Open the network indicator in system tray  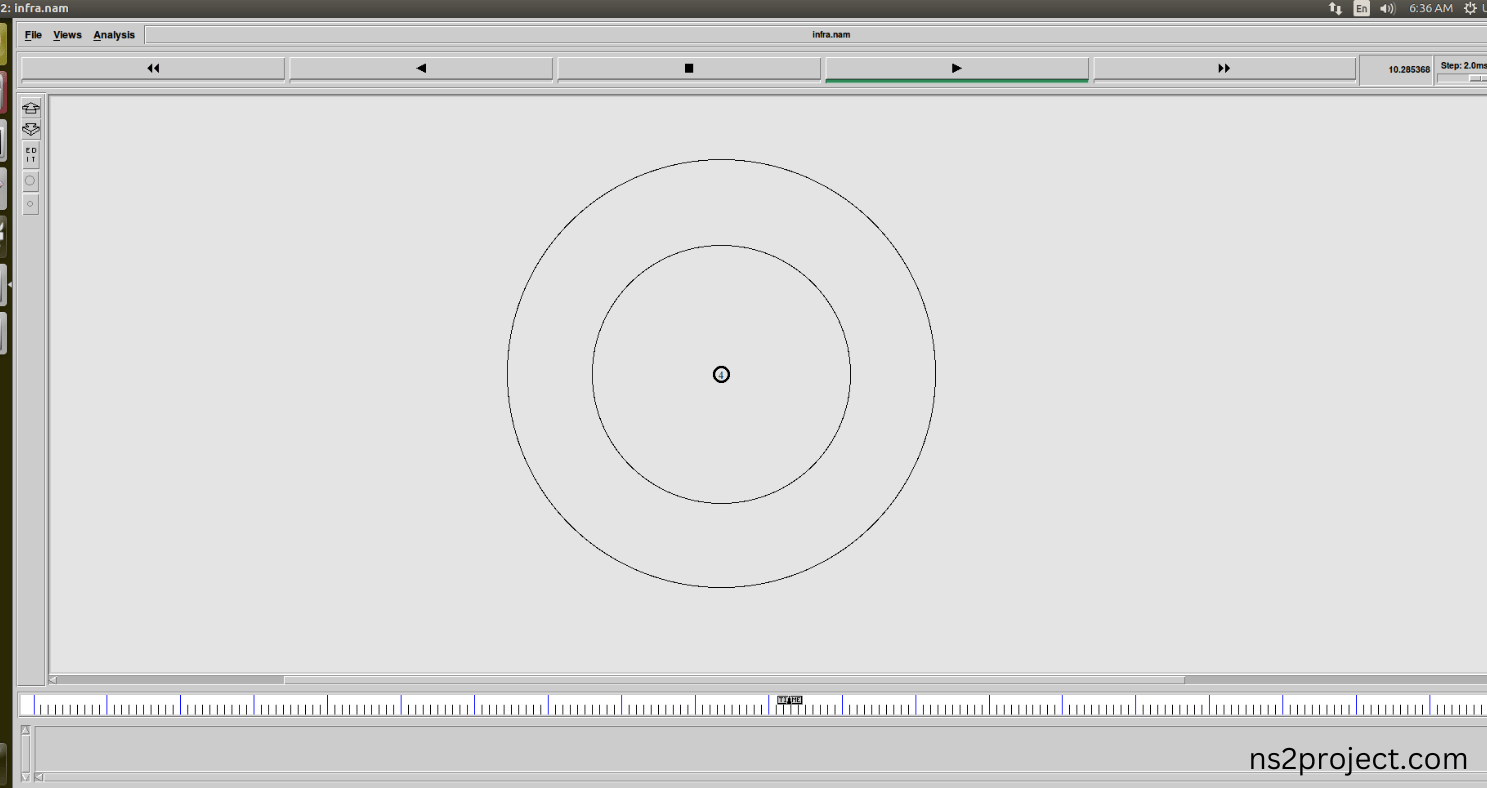coord(1335,8)
